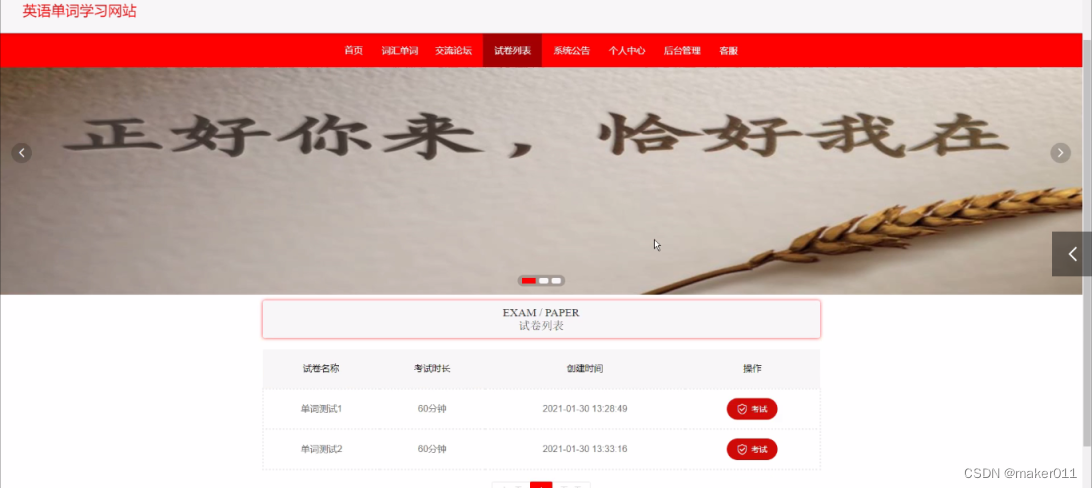This screenshot has width=1092, height=488.
Task: View the 系统公告 page
Action: coord(572,51)
